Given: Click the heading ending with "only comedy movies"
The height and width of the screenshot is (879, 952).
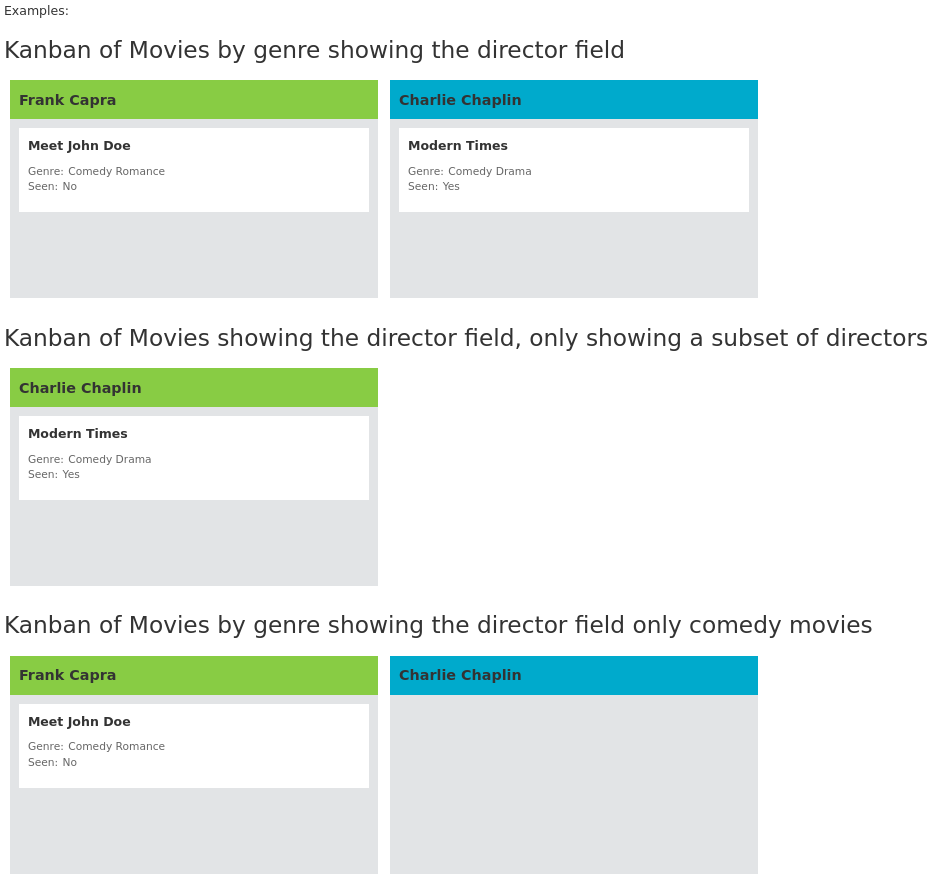Looking at the screenshot, I should click(437, 625).
